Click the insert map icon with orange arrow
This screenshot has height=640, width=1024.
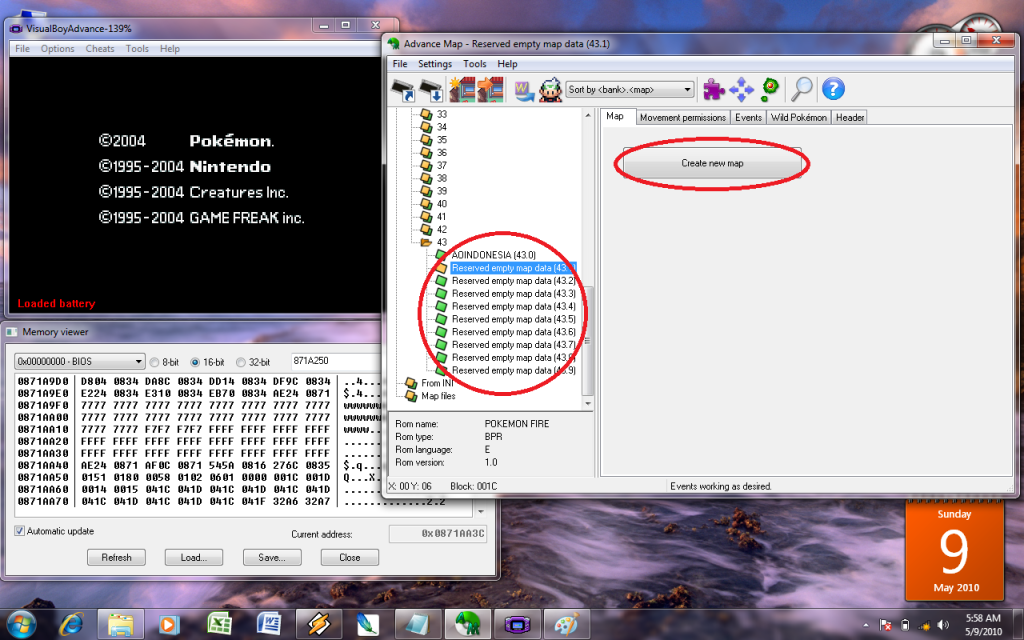[x=490, y=89]
